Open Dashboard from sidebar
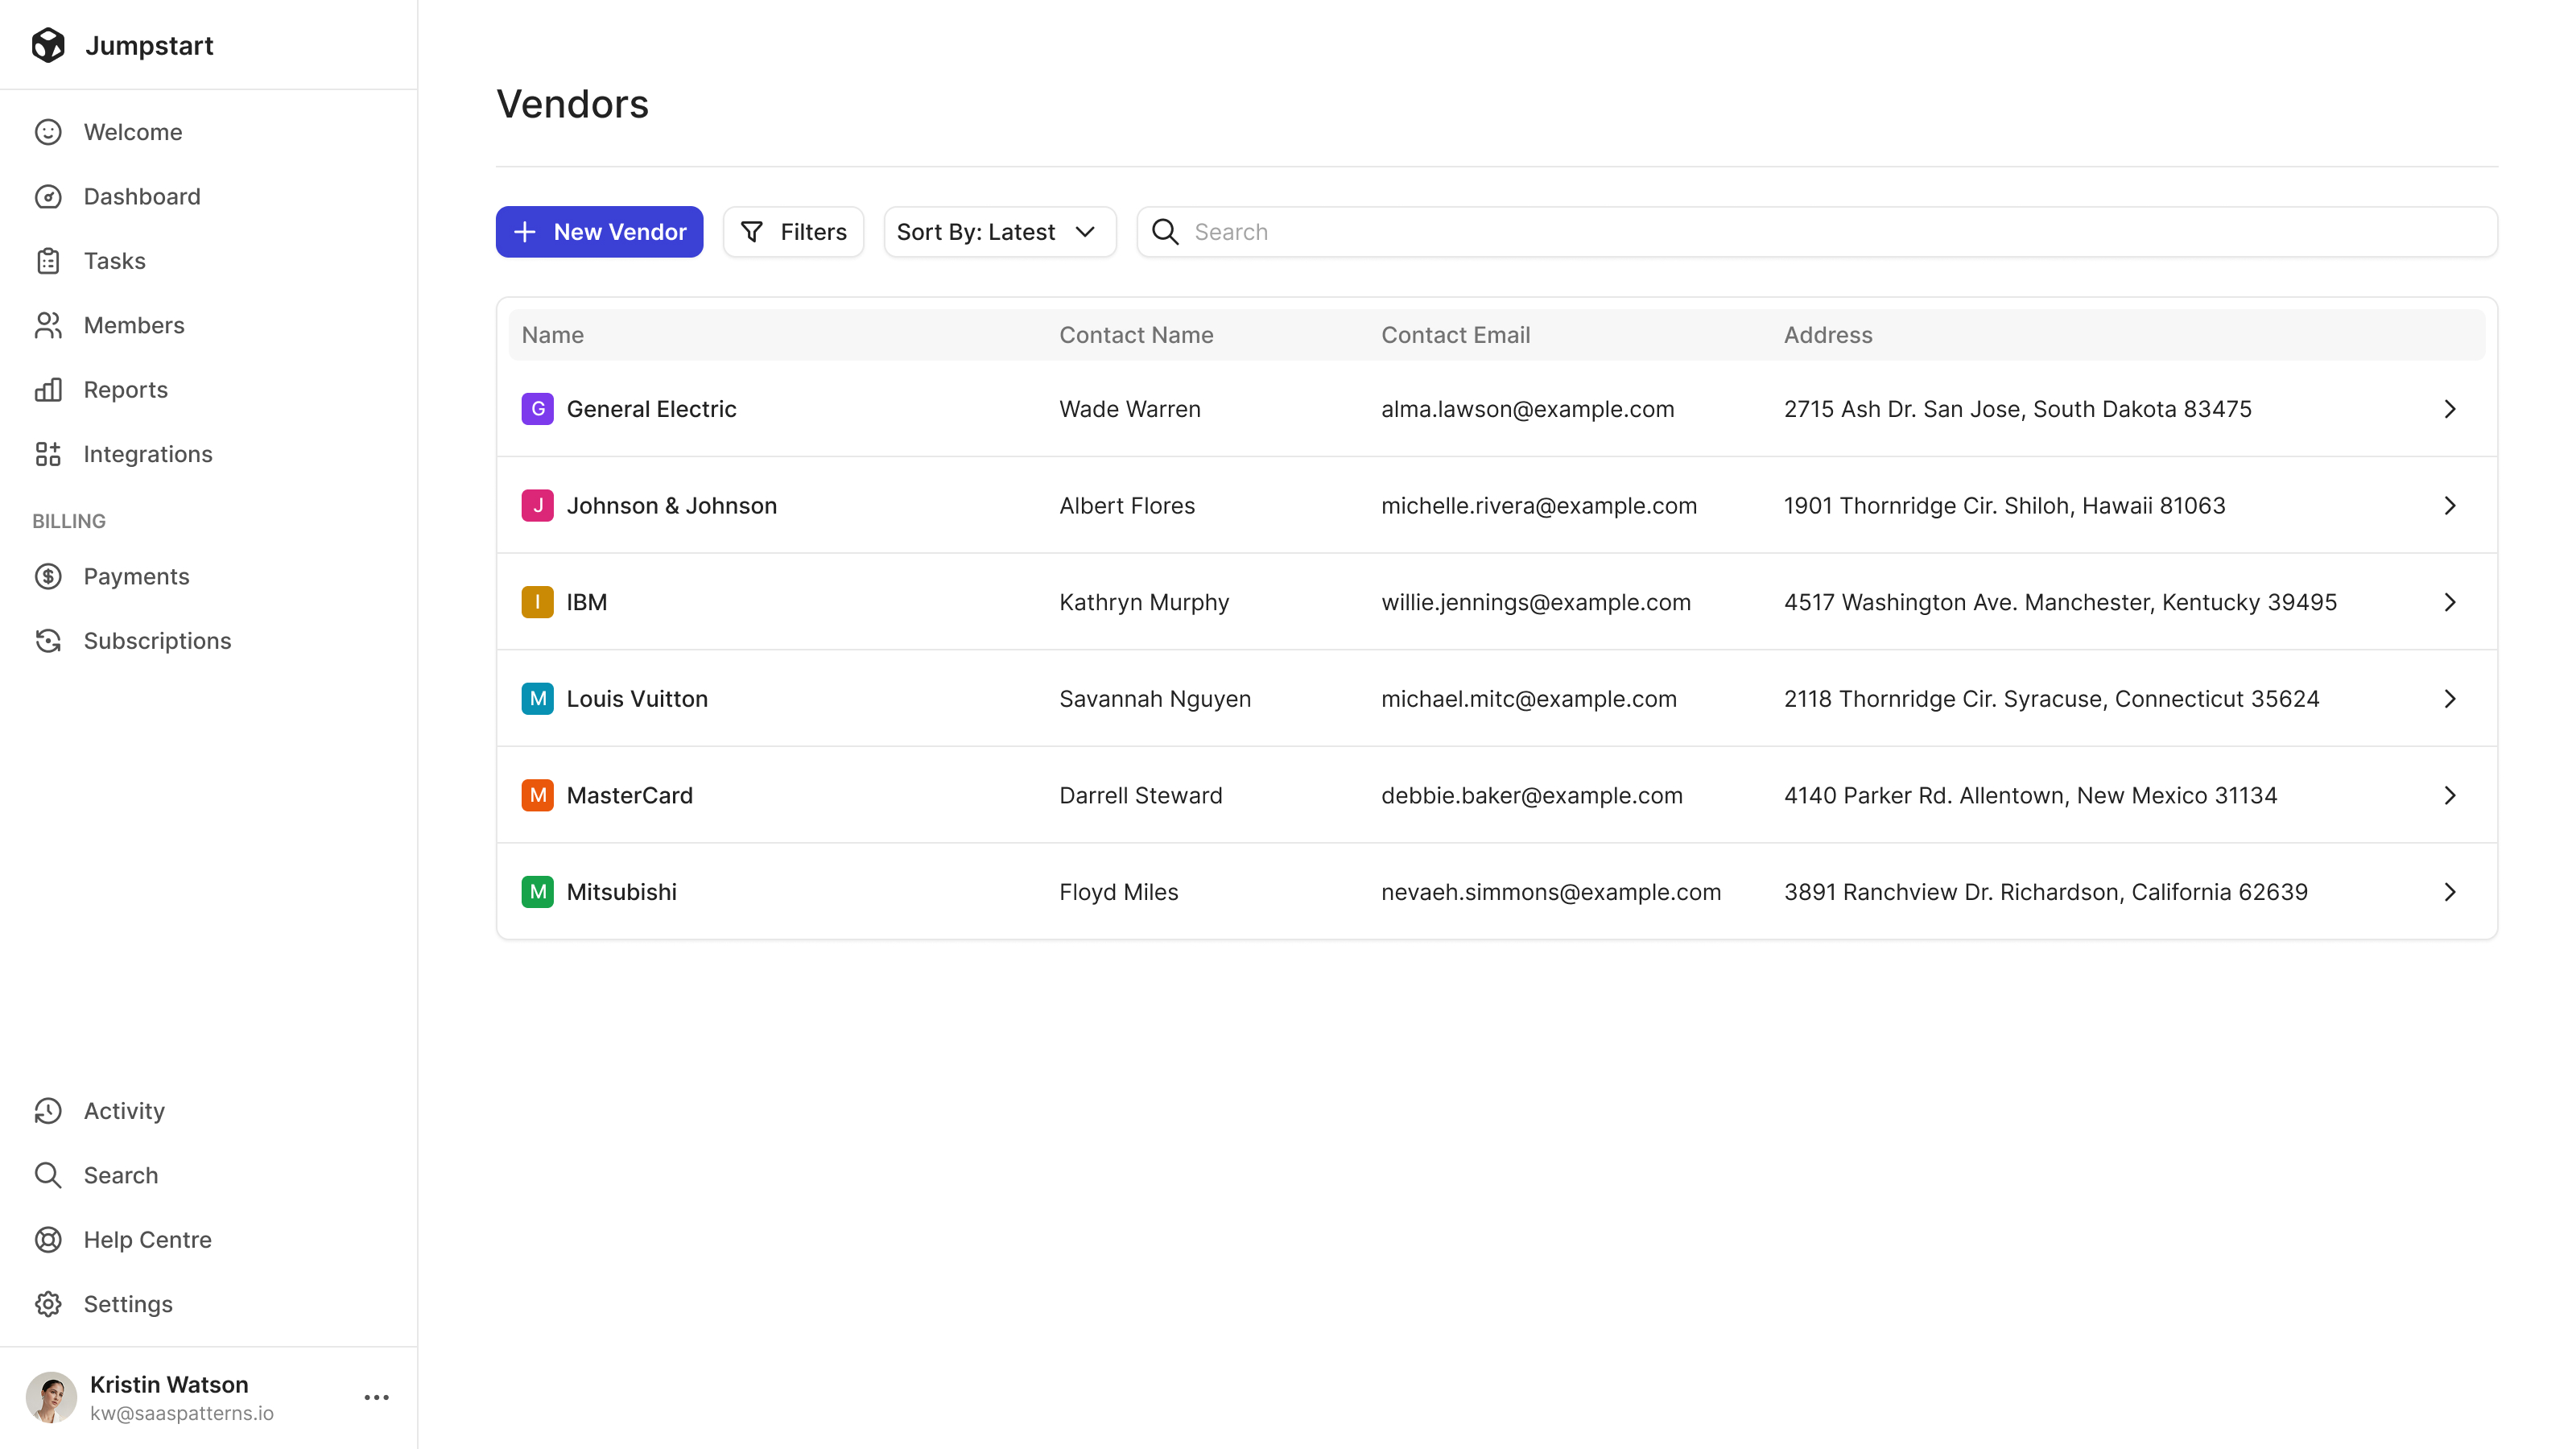This screenshot has height=1449, width=2576. pos(142,196)
